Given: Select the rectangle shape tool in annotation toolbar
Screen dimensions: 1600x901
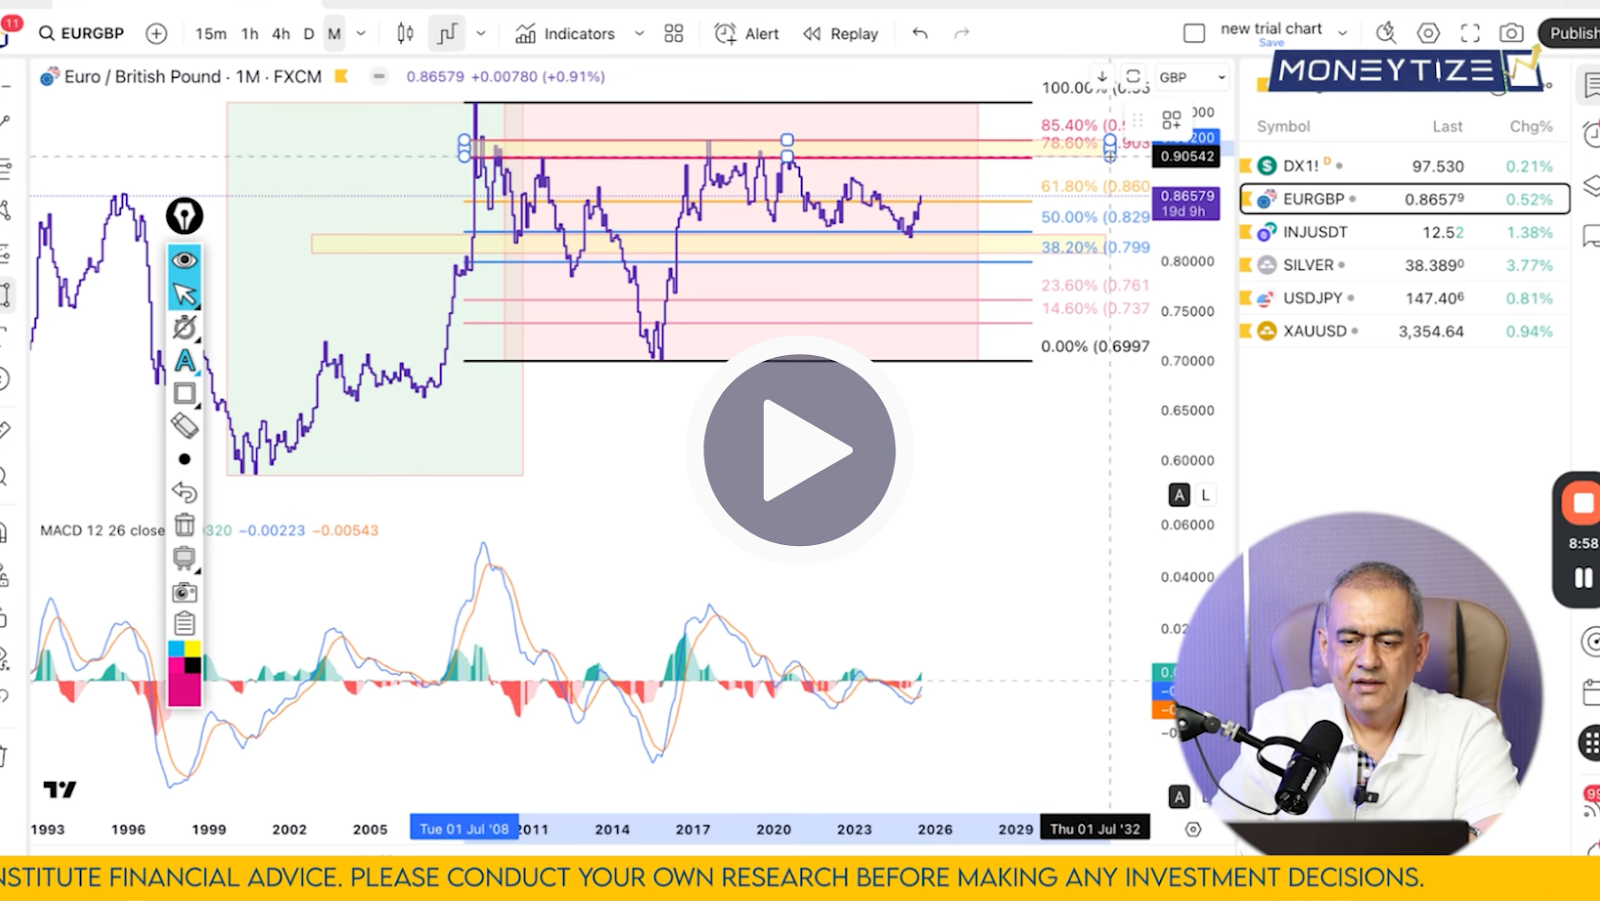Looking at the screenshot, I should (184, 393).
